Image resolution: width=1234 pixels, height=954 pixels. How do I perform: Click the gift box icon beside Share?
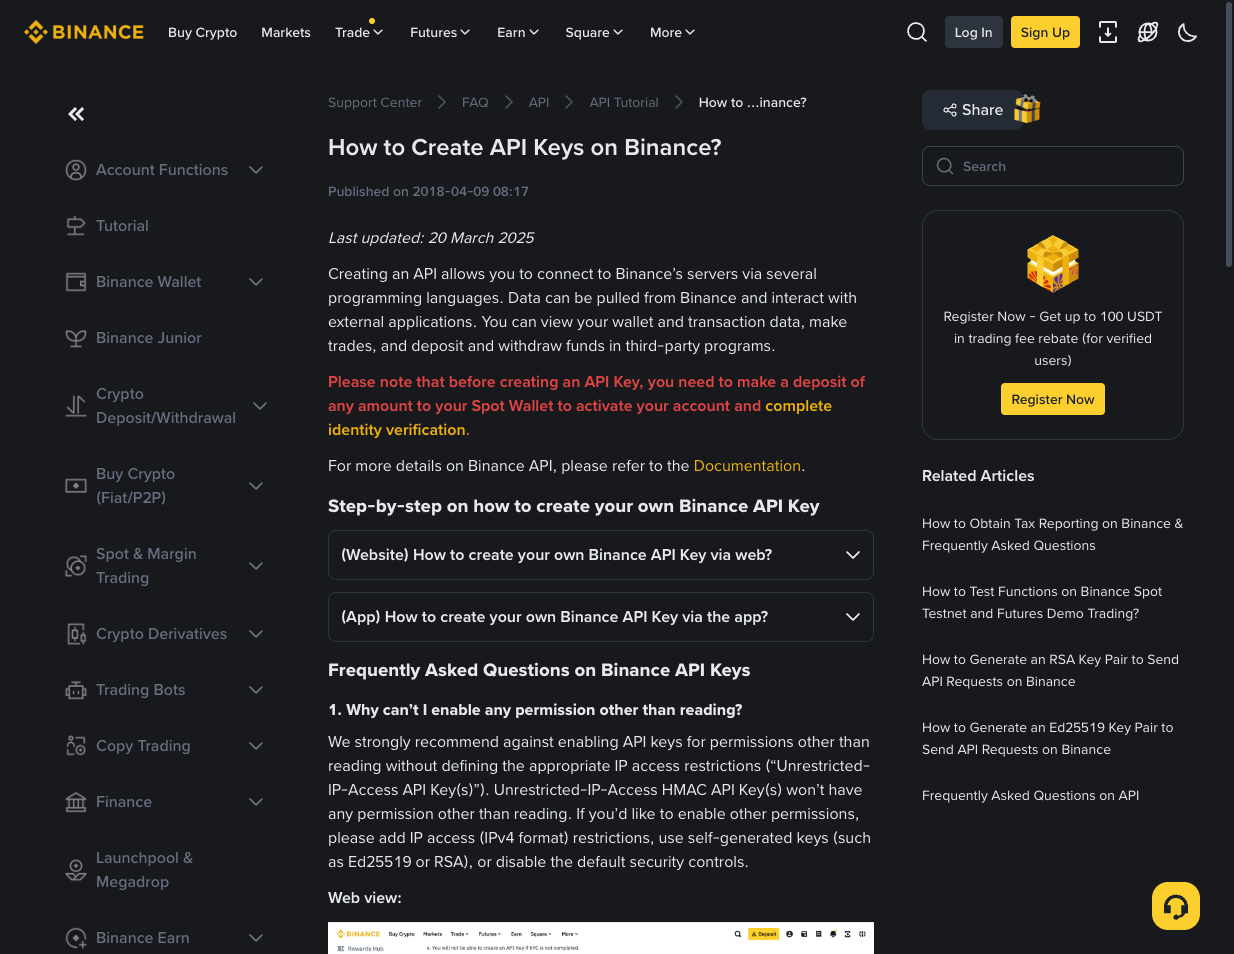pos(1028,109)
